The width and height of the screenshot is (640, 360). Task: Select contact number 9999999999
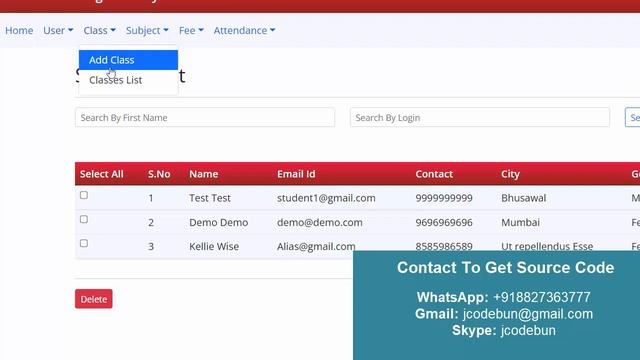pyautogui.click(x=444, y=198)
